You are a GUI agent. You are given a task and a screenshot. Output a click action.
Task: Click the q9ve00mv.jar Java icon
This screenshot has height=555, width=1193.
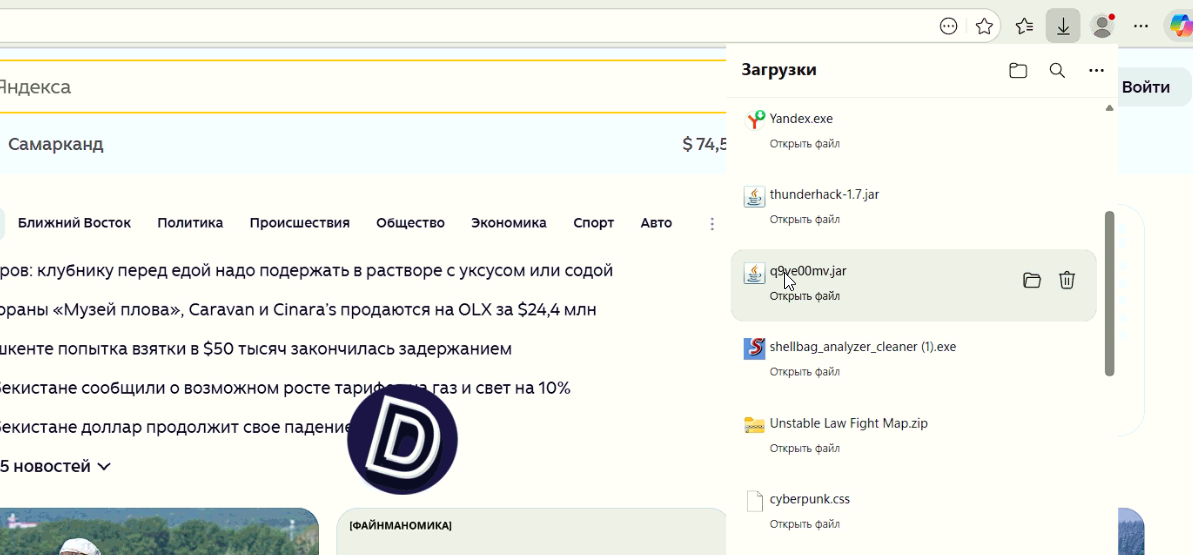click(754, 273)
